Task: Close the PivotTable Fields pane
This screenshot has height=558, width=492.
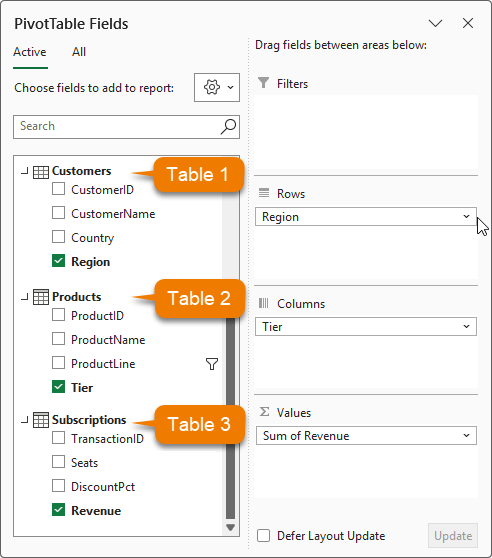Action: pos(468,23)
